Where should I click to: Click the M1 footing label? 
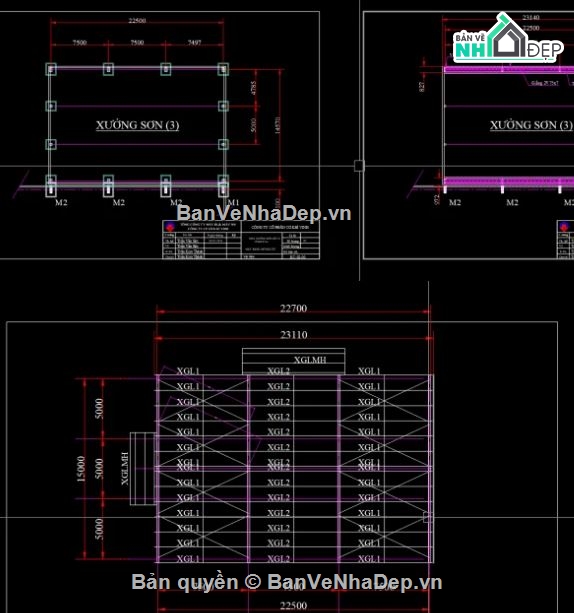click(x=233, y=202)
